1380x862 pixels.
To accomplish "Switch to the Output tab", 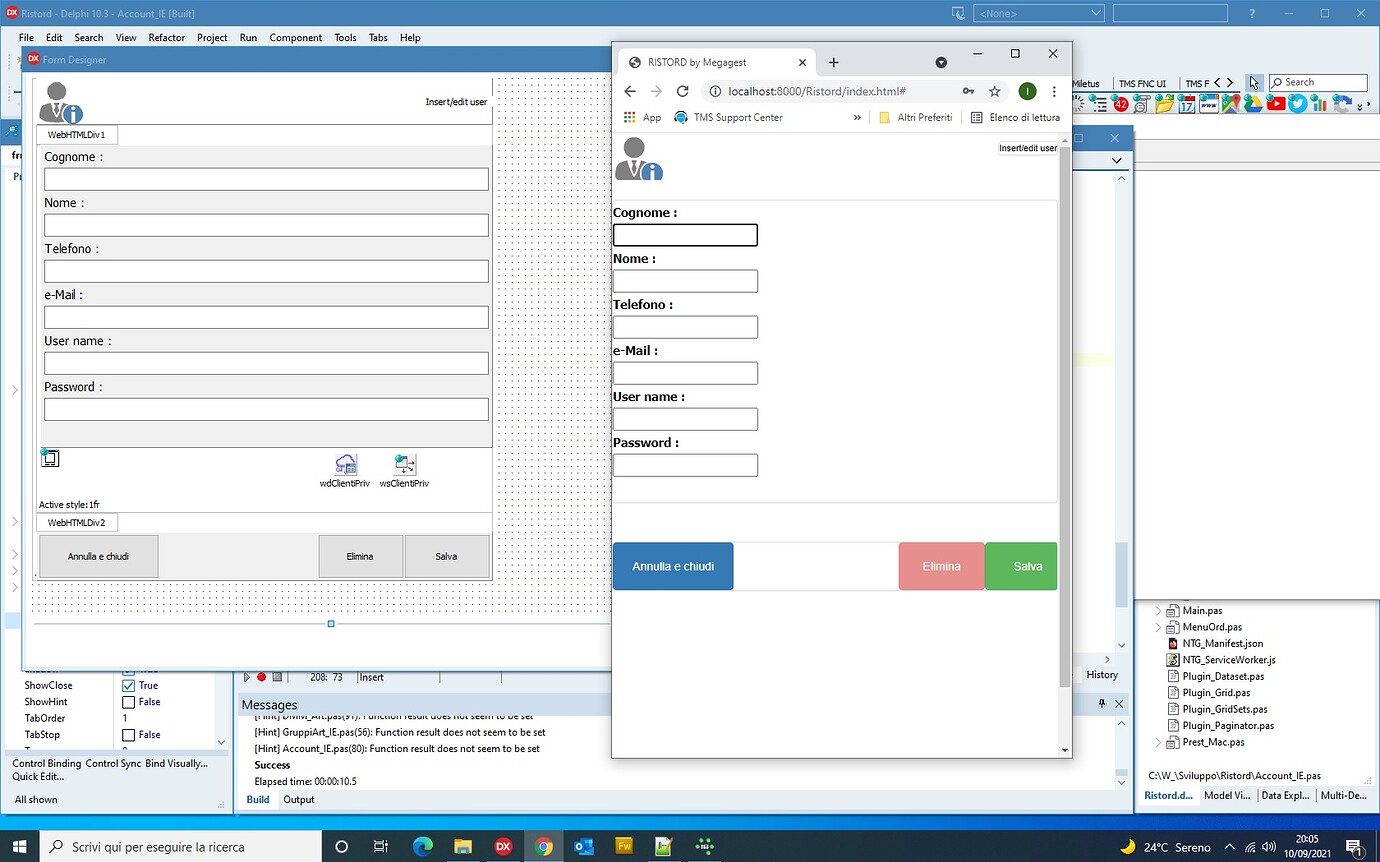I will (298, 799).
